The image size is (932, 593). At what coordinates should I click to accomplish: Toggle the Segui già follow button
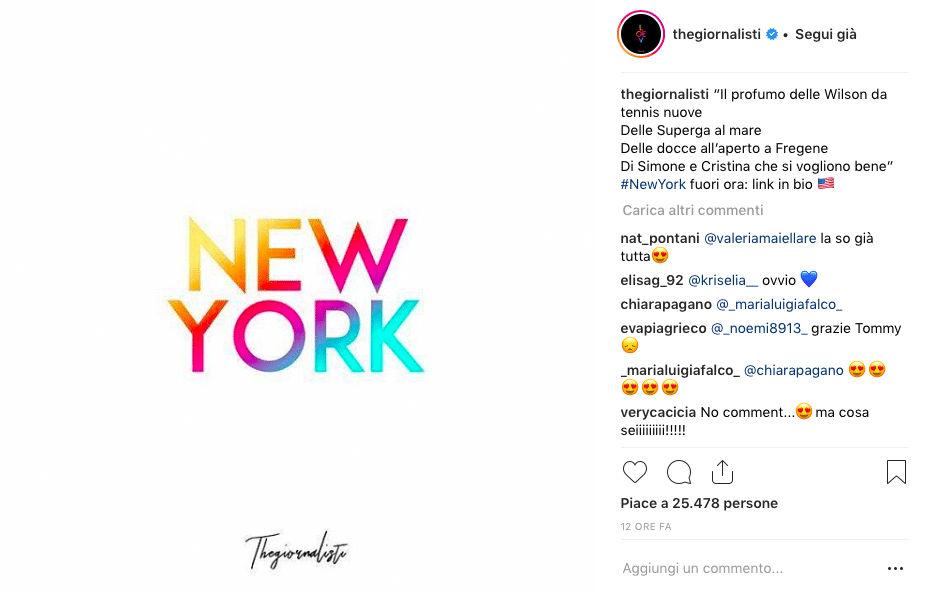(826, 34)
